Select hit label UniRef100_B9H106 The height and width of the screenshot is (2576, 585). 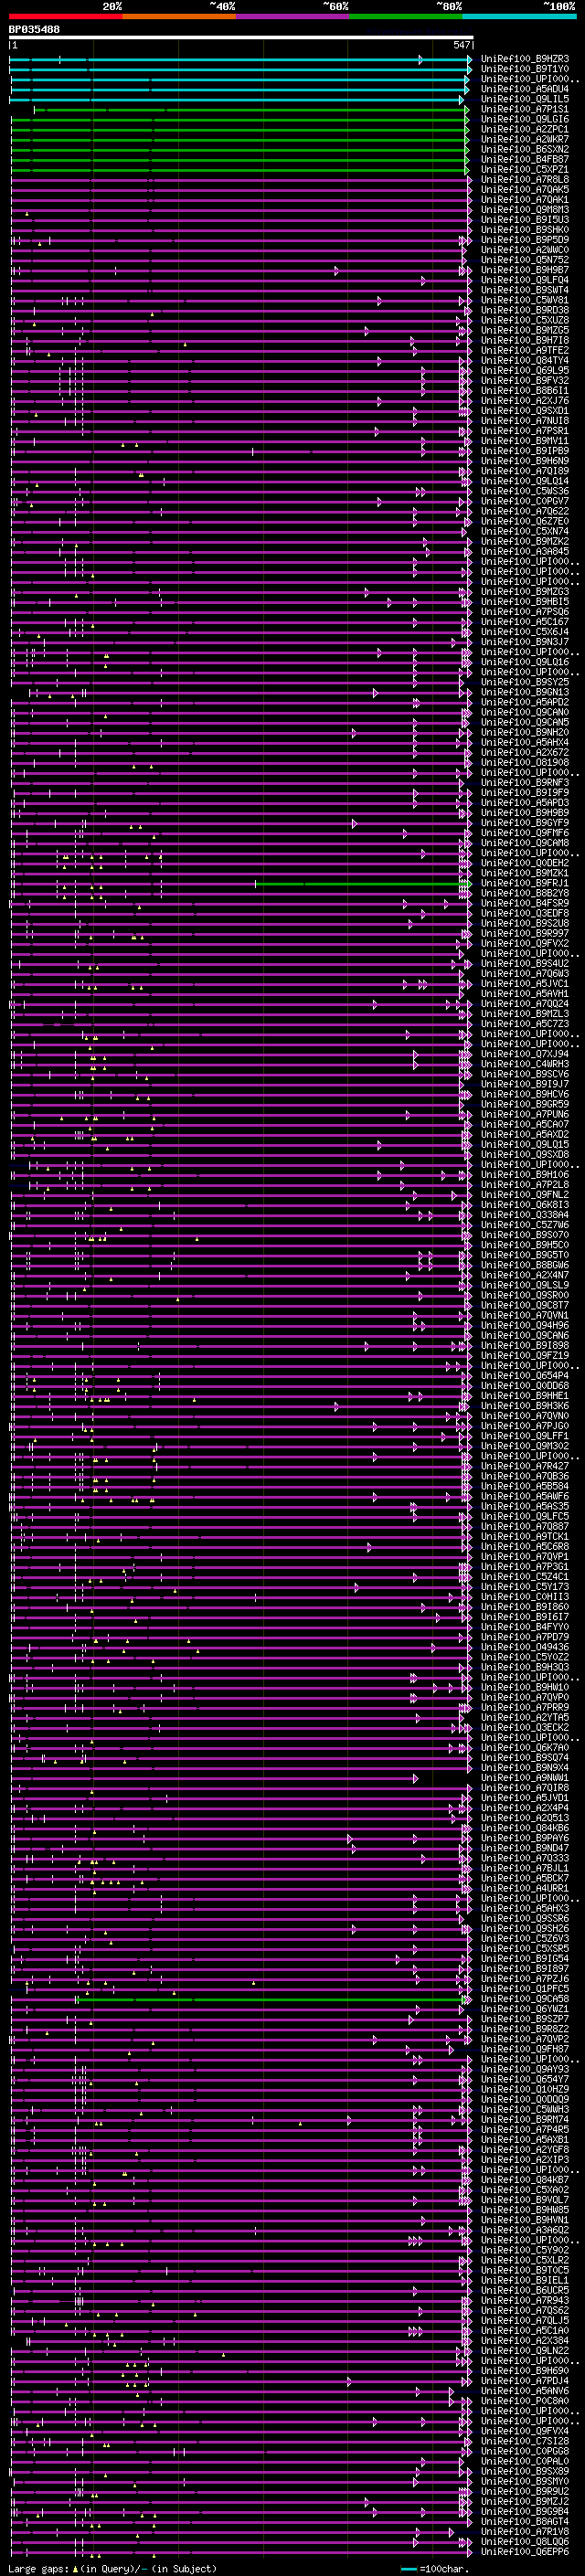pos(525,1174)
